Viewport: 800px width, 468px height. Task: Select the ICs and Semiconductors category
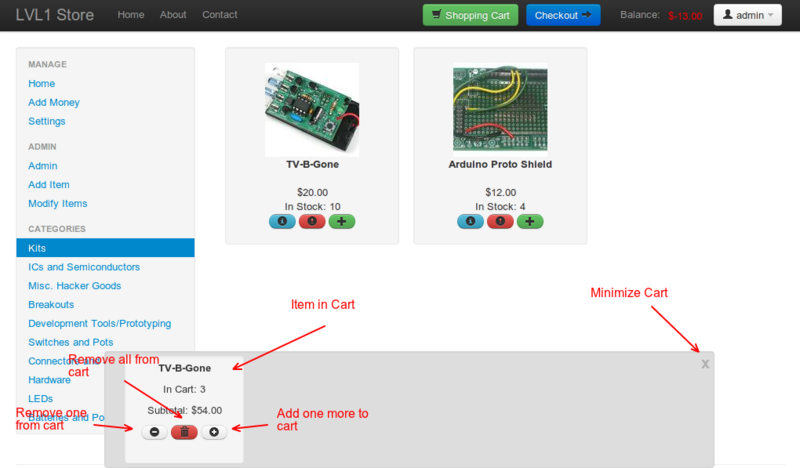pyautogui.click(x=84, y=267)
